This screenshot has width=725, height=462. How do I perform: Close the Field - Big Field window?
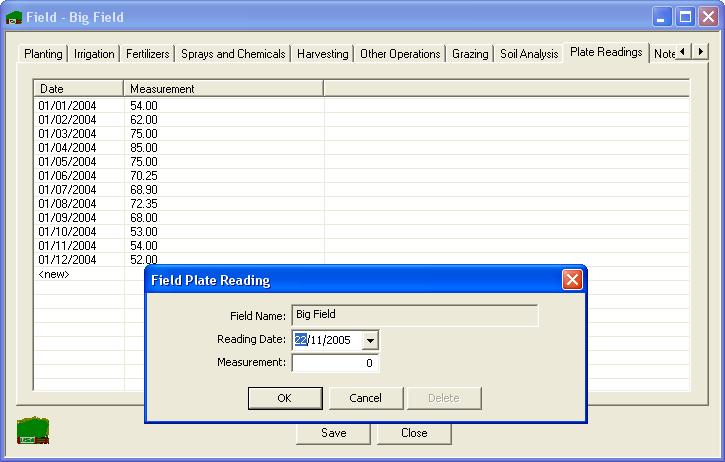point(708,17)
